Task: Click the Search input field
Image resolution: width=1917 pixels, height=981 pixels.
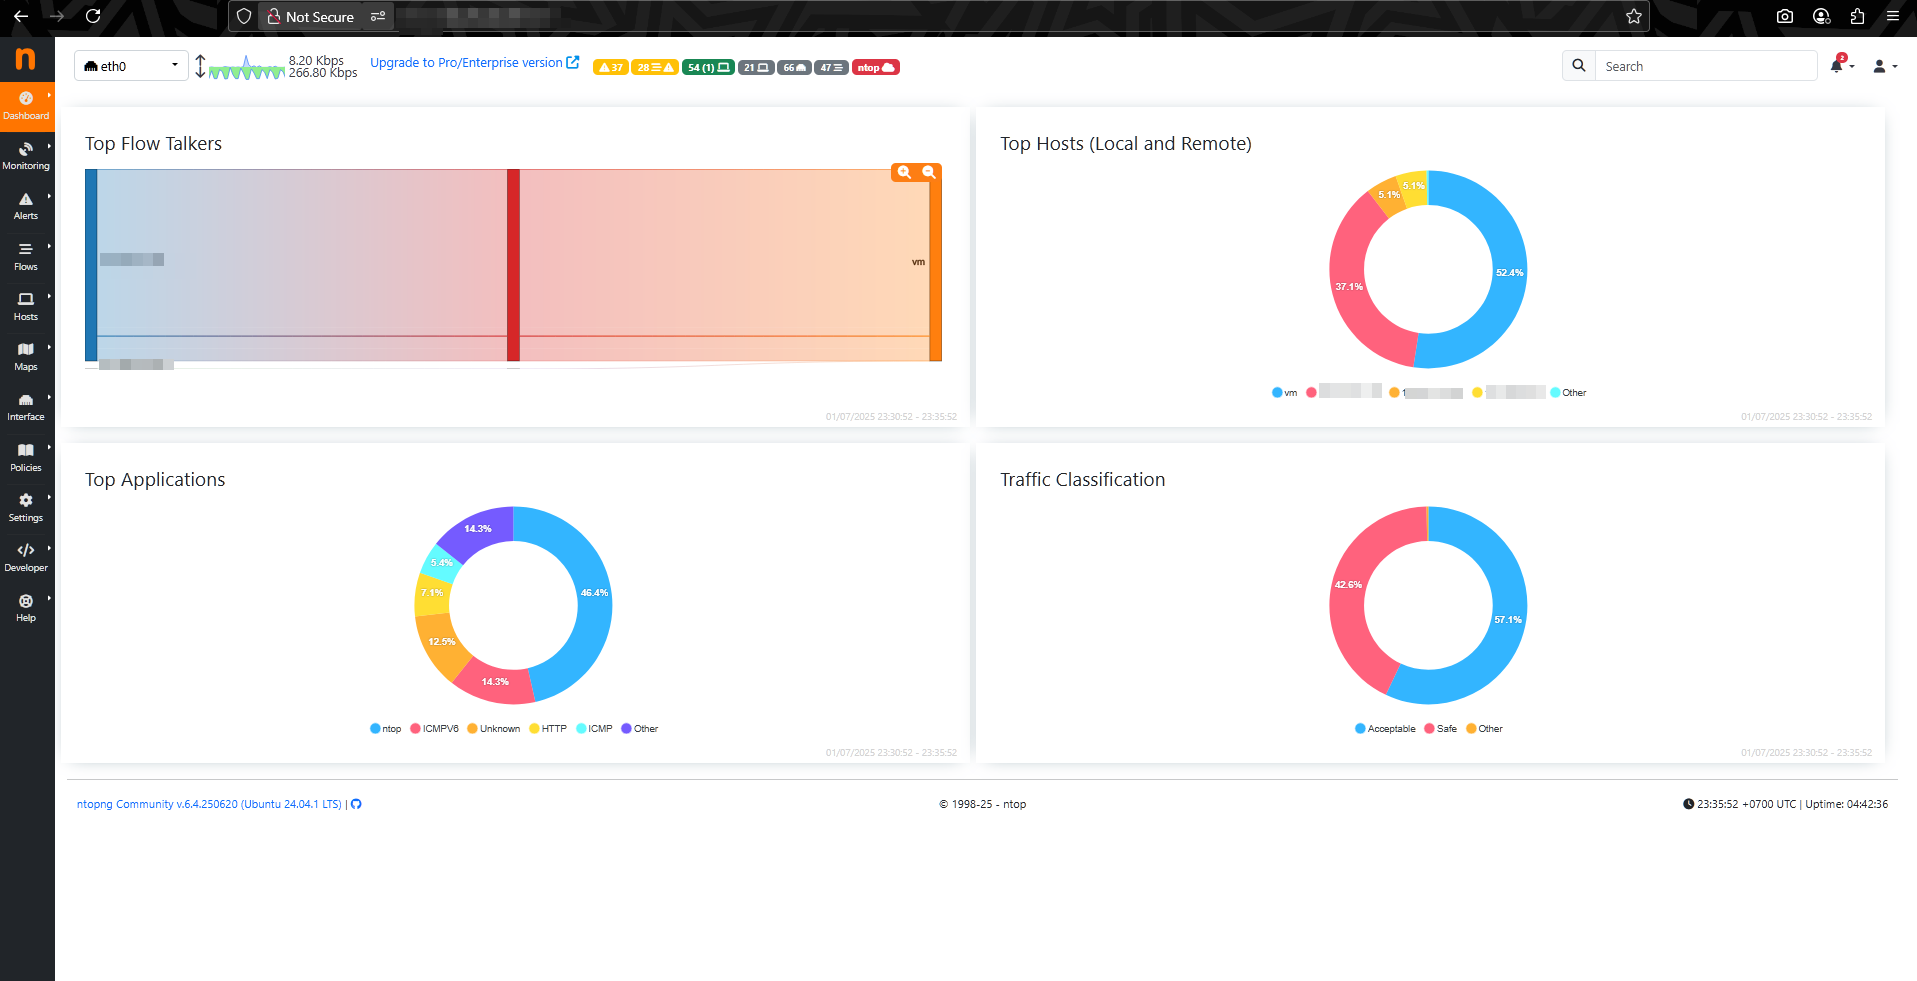Action: (1705, 66)
